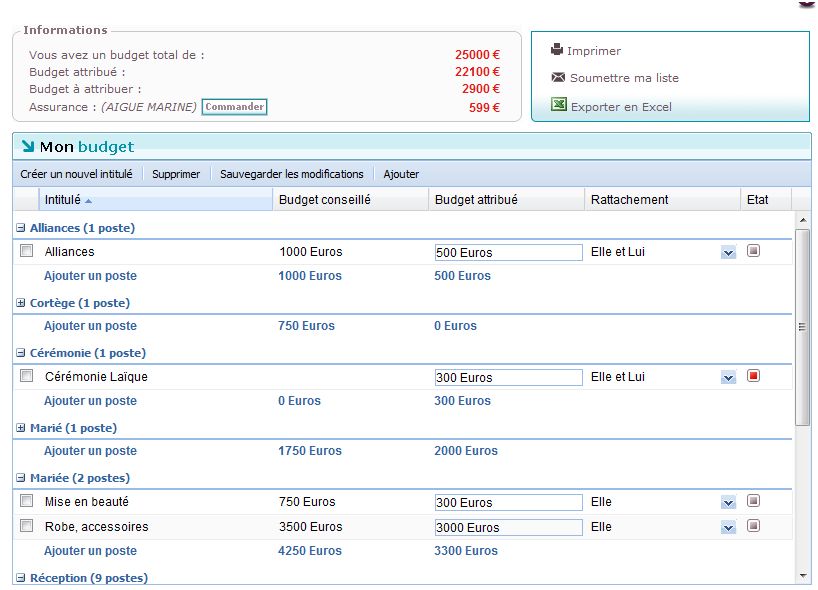
Task: Click the envelope icon for Soumettre ma liste
Action: pos(558,78)
